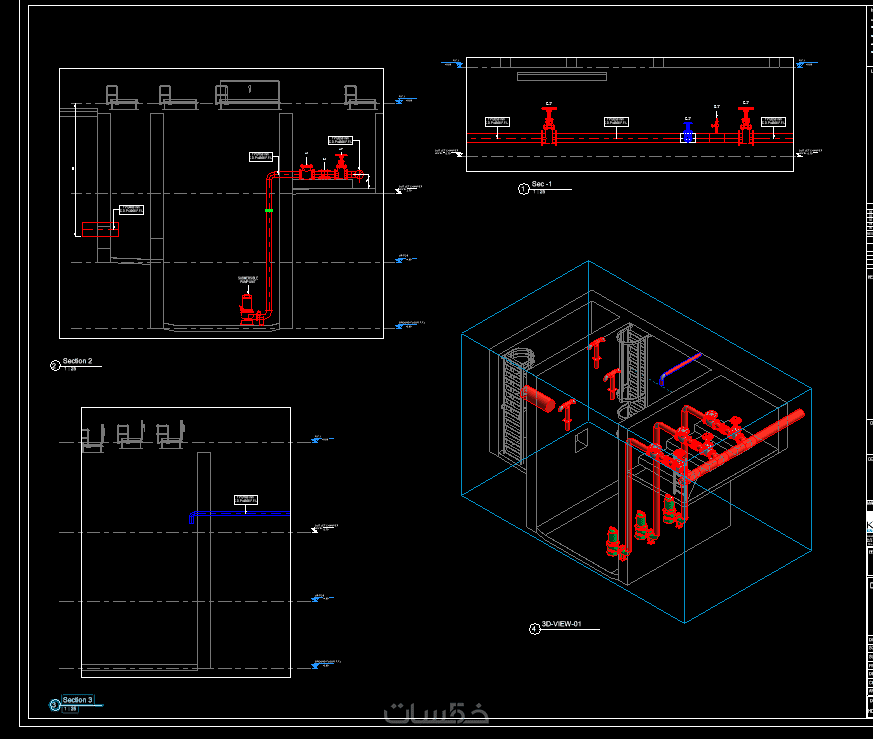Select the red rectangular pipe outline in Section 2

click(100, 229)
